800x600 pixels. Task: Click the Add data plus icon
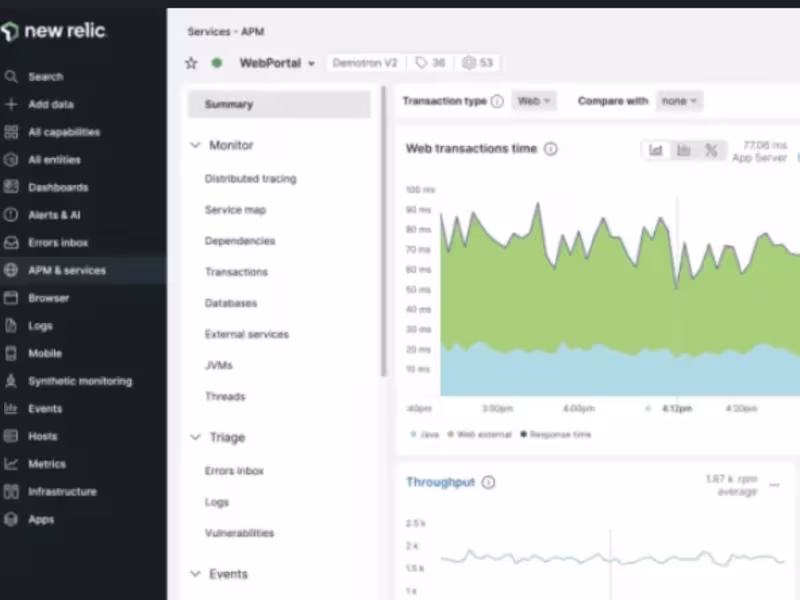point(11,104)
